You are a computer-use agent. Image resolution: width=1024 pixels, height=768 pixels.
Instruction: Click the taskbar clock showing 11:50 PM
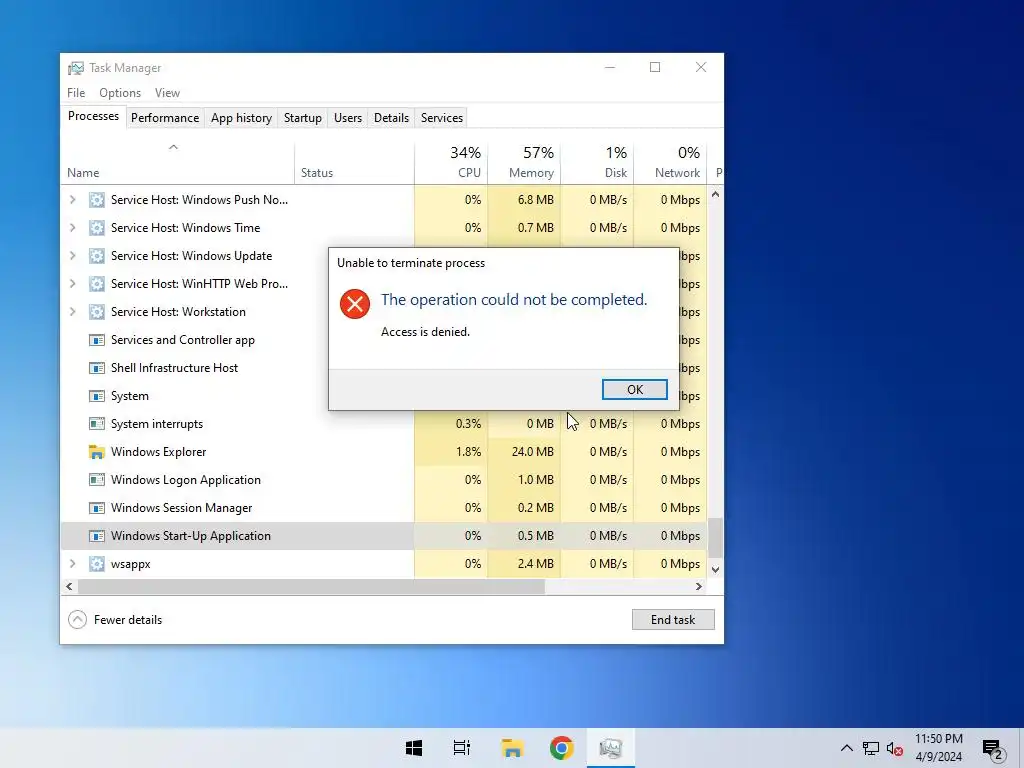938,748
